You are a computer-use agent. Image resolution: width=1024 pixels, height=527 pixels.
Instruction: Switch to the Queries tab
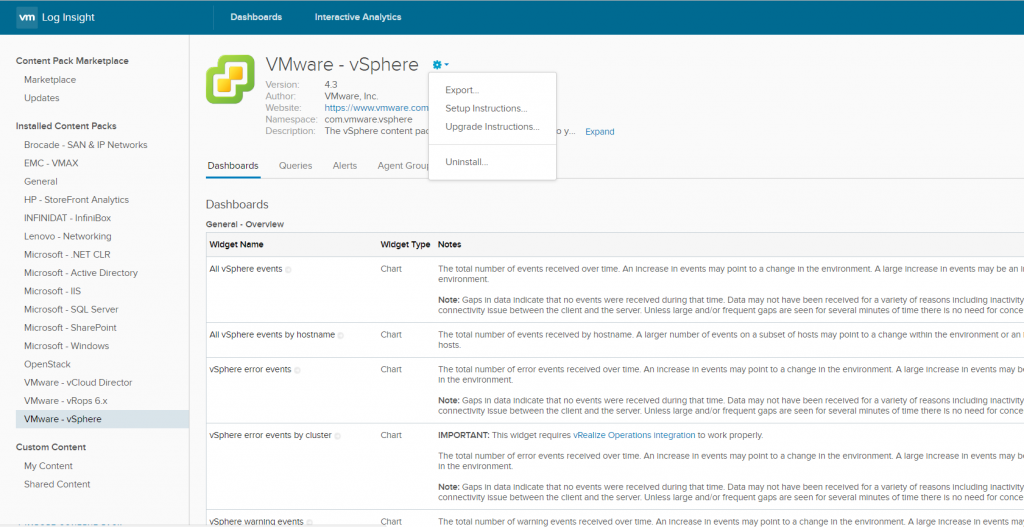click(295, 166)
